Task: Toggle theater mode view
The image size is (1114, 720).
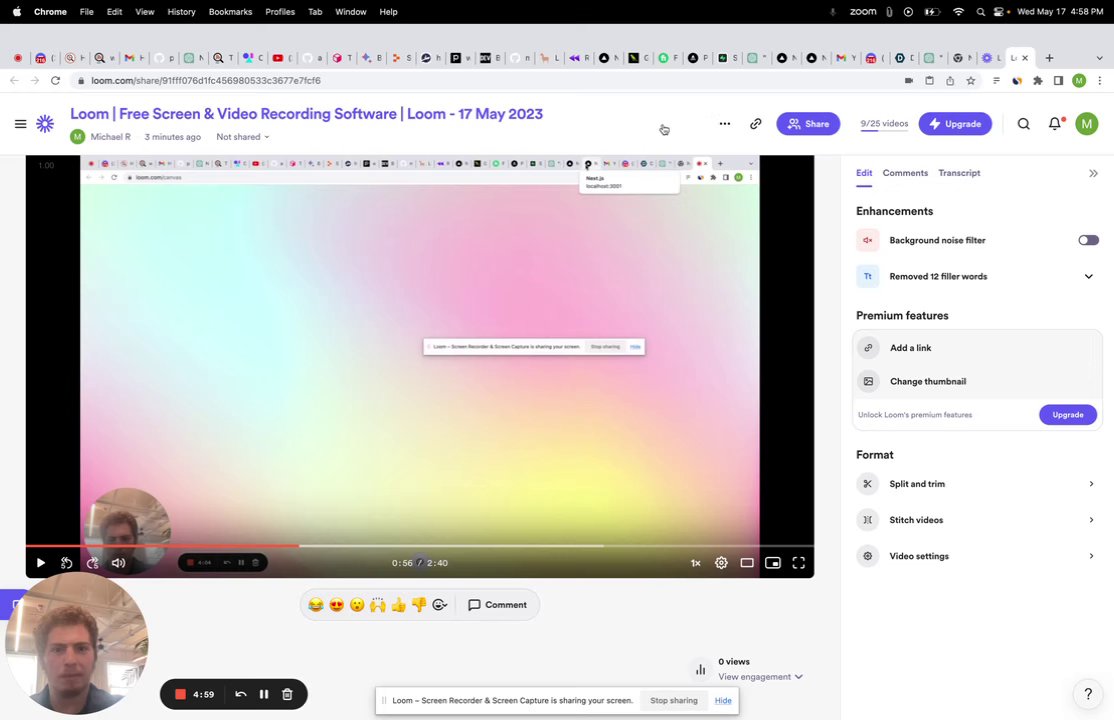Action: pos(747,563)
